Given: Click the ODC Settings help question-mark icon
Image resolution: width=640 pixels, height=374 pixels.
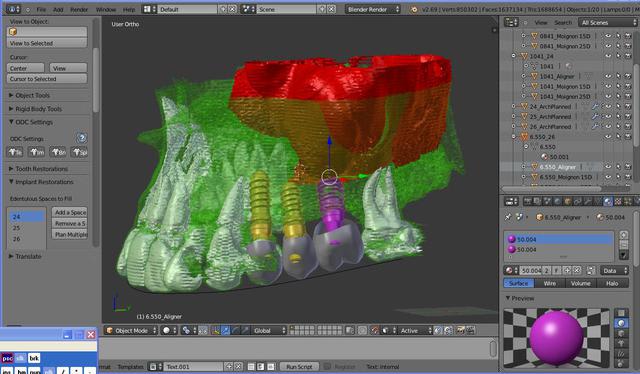Looking at the screenshot, I should [x=81, y=138].
